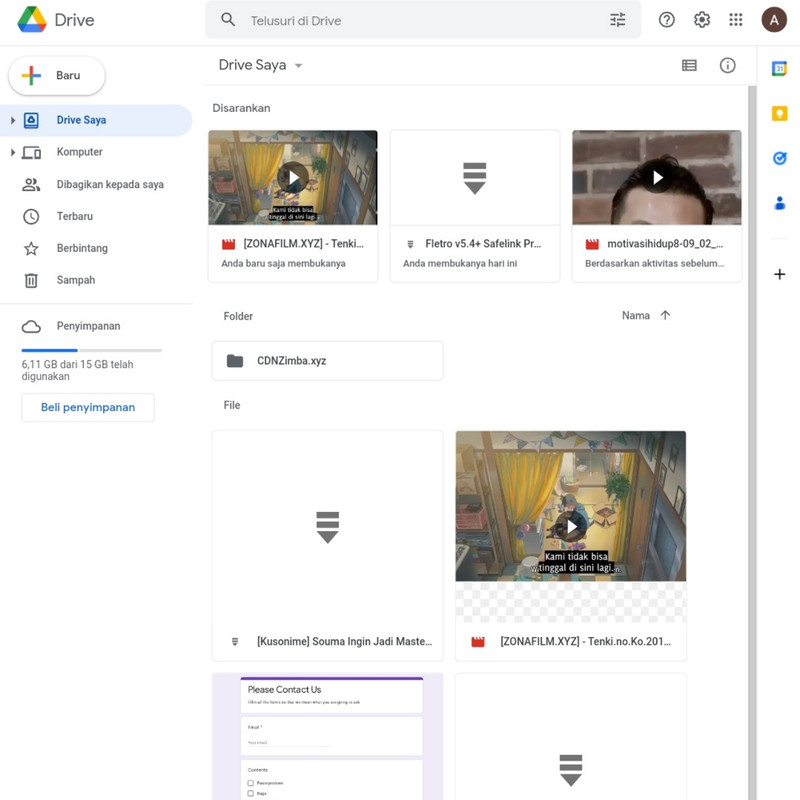Open Google Calendar in the side panel
This screenshot has height=800, width=800.
point(779,68)
